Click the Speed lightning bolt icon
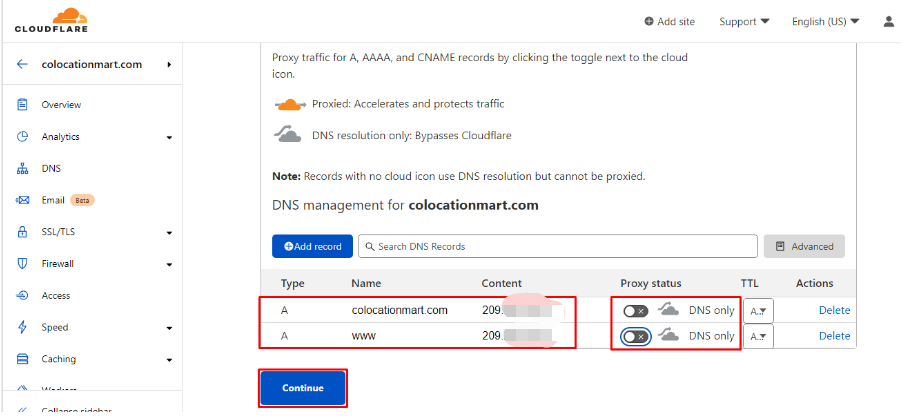The image size is (902, 416). 22,327
